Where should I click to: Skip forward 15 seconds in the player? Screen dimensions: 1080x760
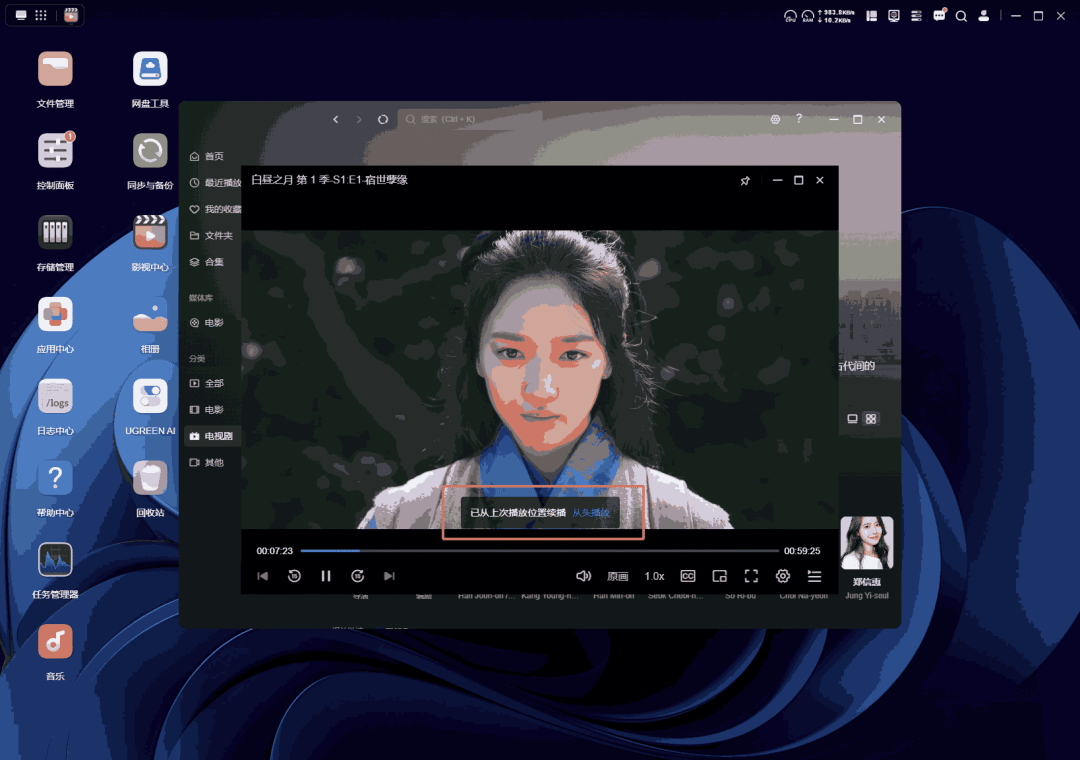pyautogui.click(x=357, y=576)
